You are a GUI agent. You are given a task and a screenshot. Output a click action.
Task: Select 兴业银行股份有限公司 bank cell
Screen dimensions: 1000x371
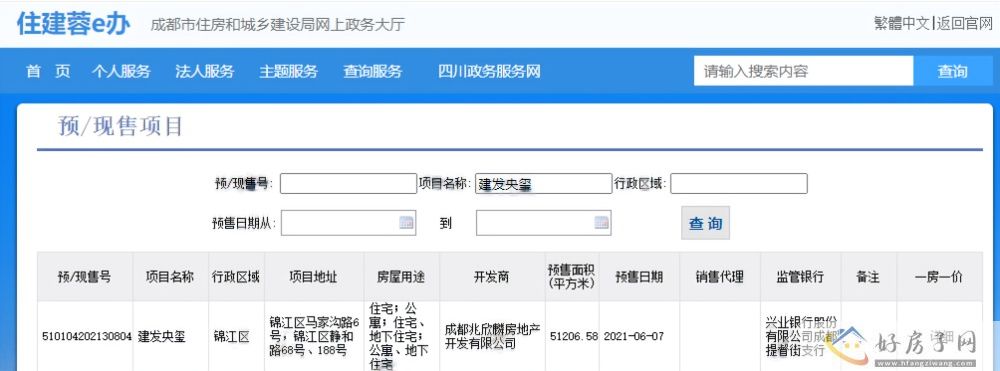(x=800, y=336)
